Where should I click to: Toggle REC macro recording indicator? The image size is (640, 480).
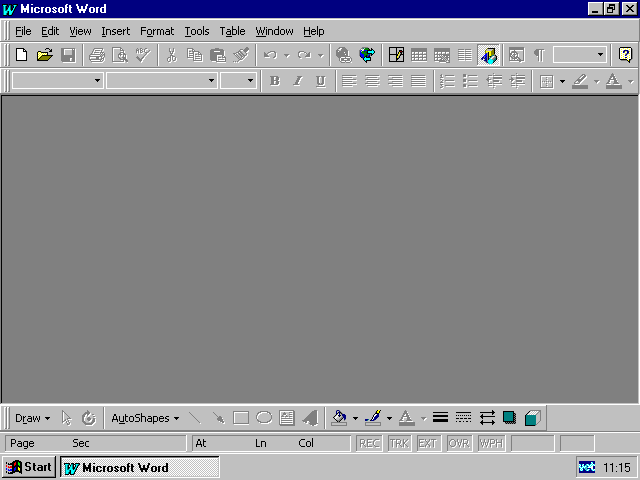[369, 443]
